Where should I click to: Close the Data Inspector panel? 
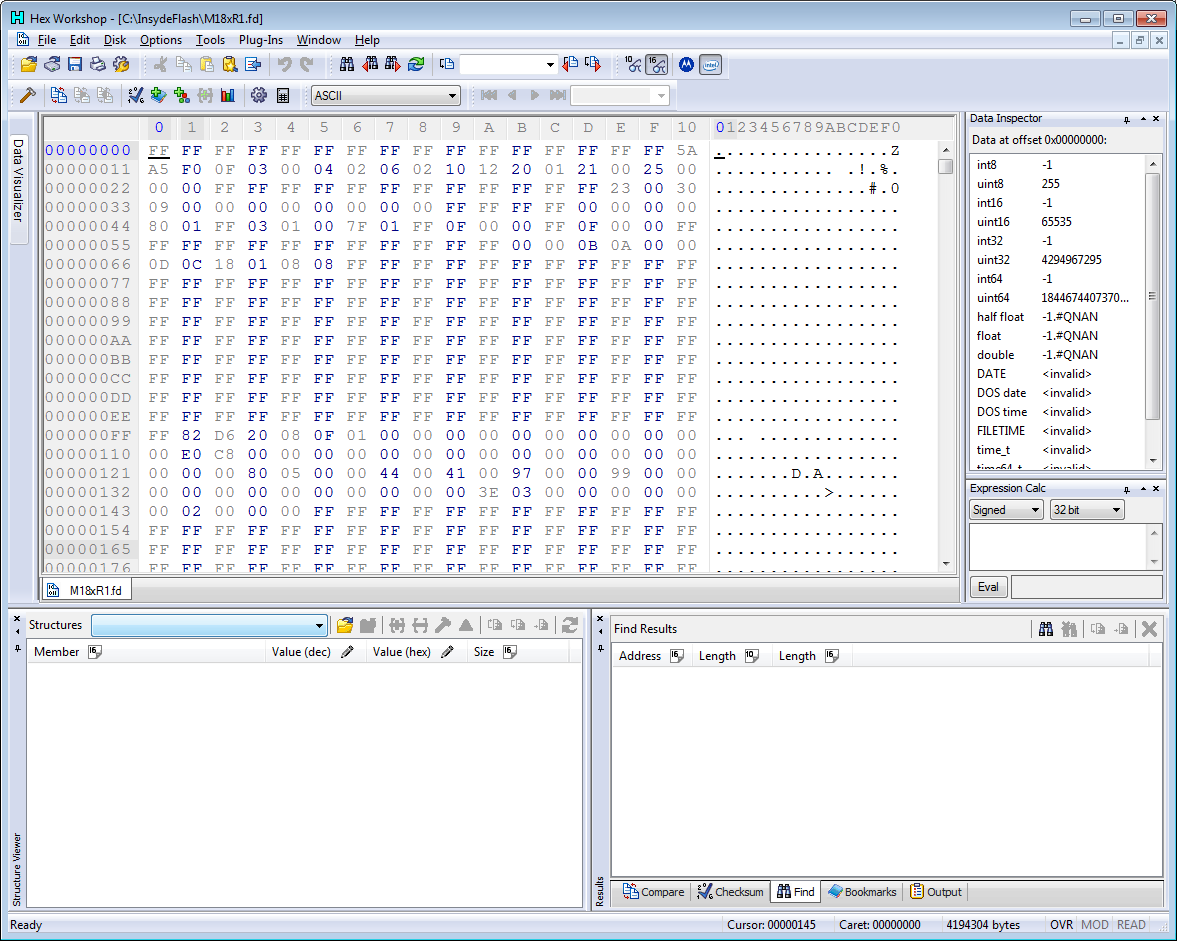(x=1156, y=119)
